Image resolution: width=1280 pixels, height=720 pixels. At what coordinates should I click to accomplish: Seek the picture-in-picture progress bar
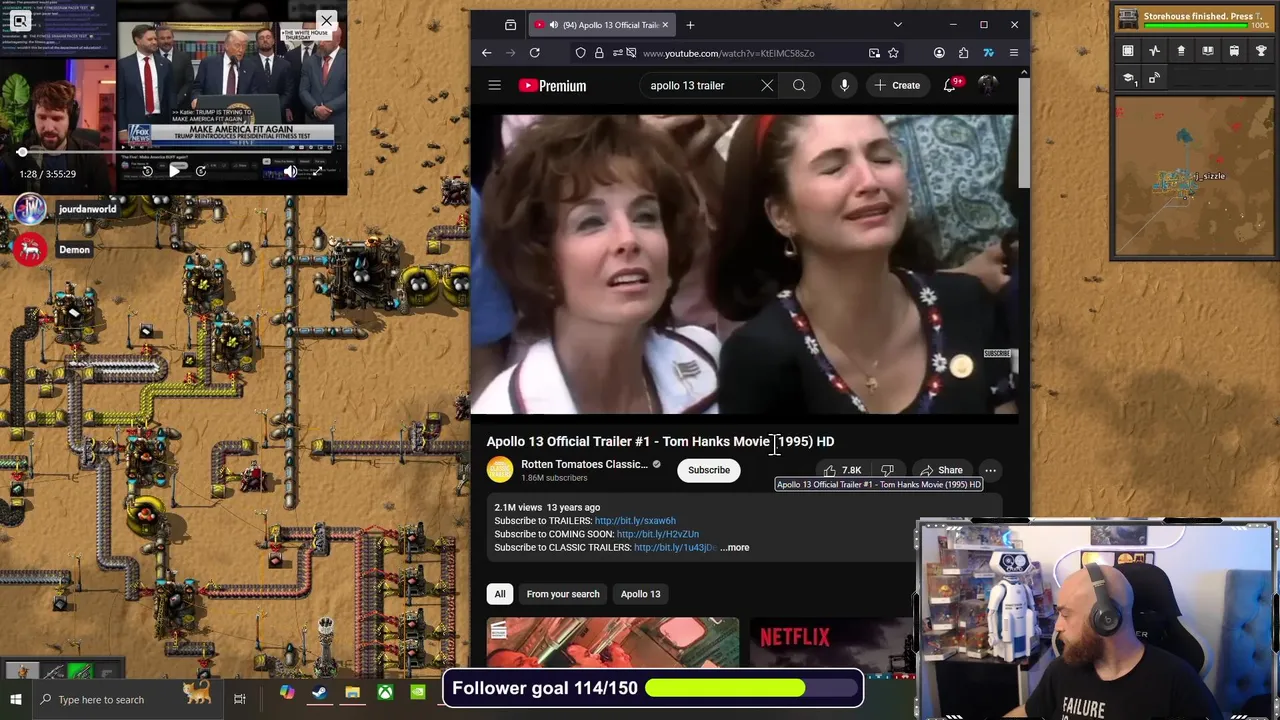point(173,152)
